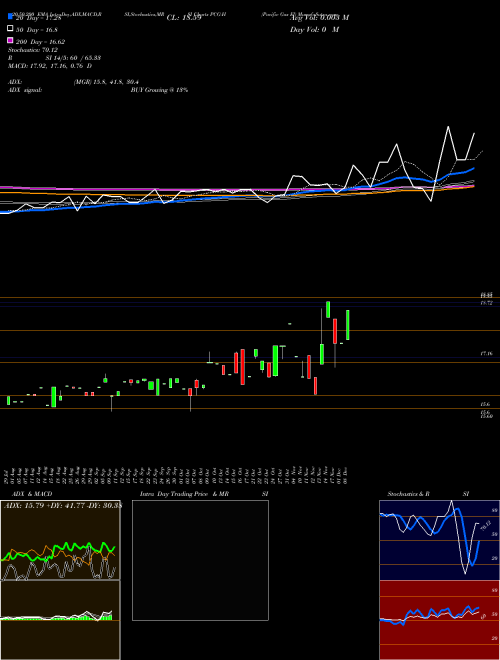This screenshot has height=660, width=500.
Task: Click the tallest green candlestick reaching 18.72
Action: (328, 309)
